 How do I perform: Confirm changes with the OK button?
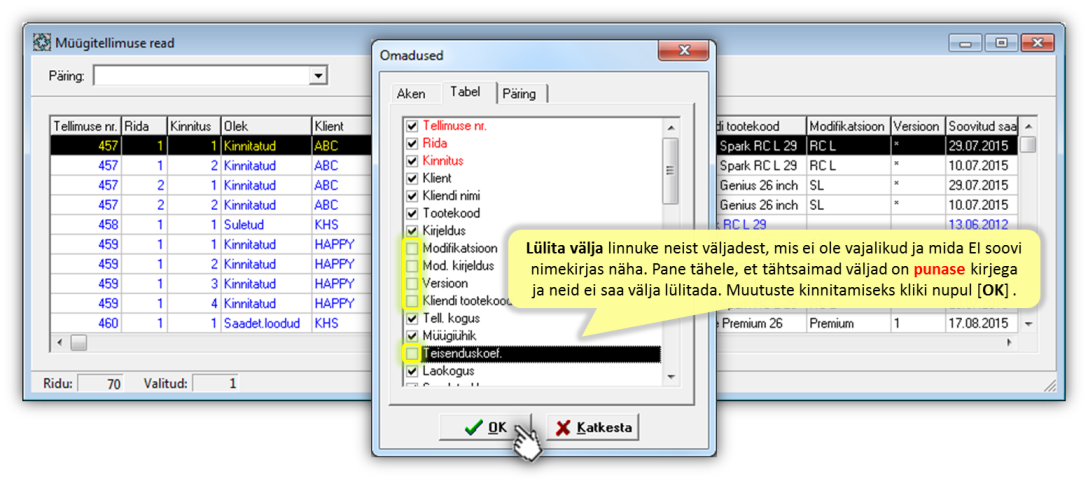tap(485, 427)
